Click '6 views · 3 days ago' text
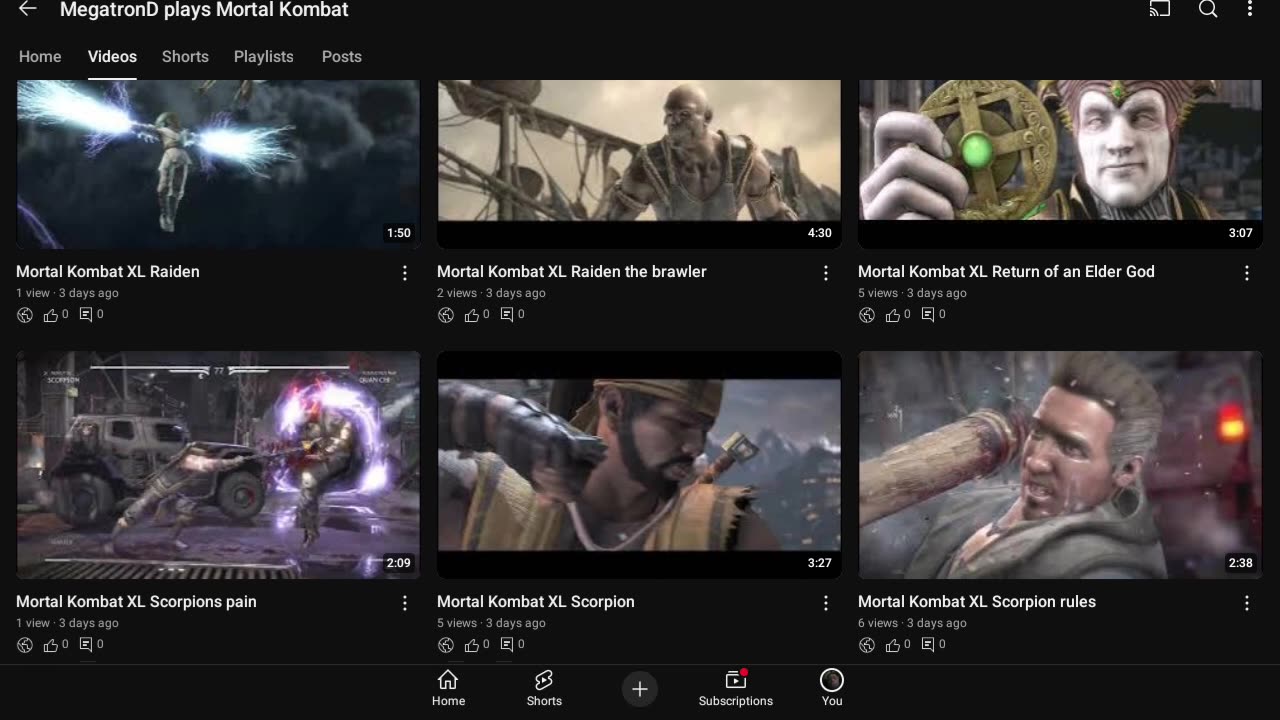Image resolution: width=1280 pixels, height=720 pixels. (x=912, y=623)
